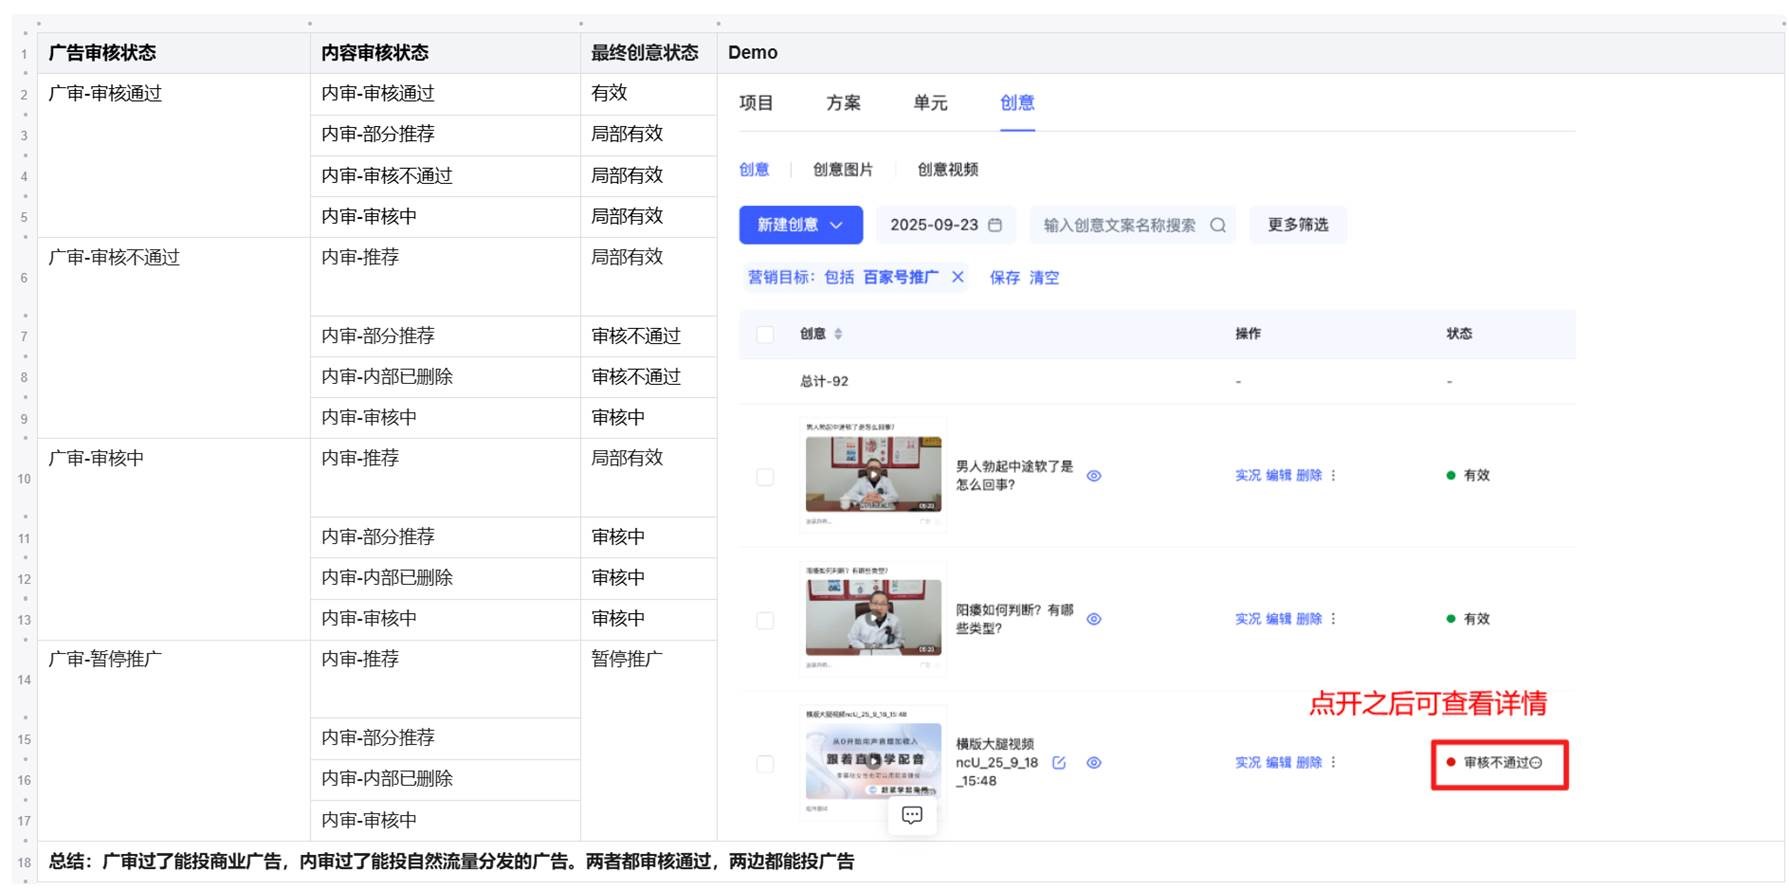Open more actions menu for 阳痿如何判断 row
1789x890 pixels.
[x=1333, y=619]
